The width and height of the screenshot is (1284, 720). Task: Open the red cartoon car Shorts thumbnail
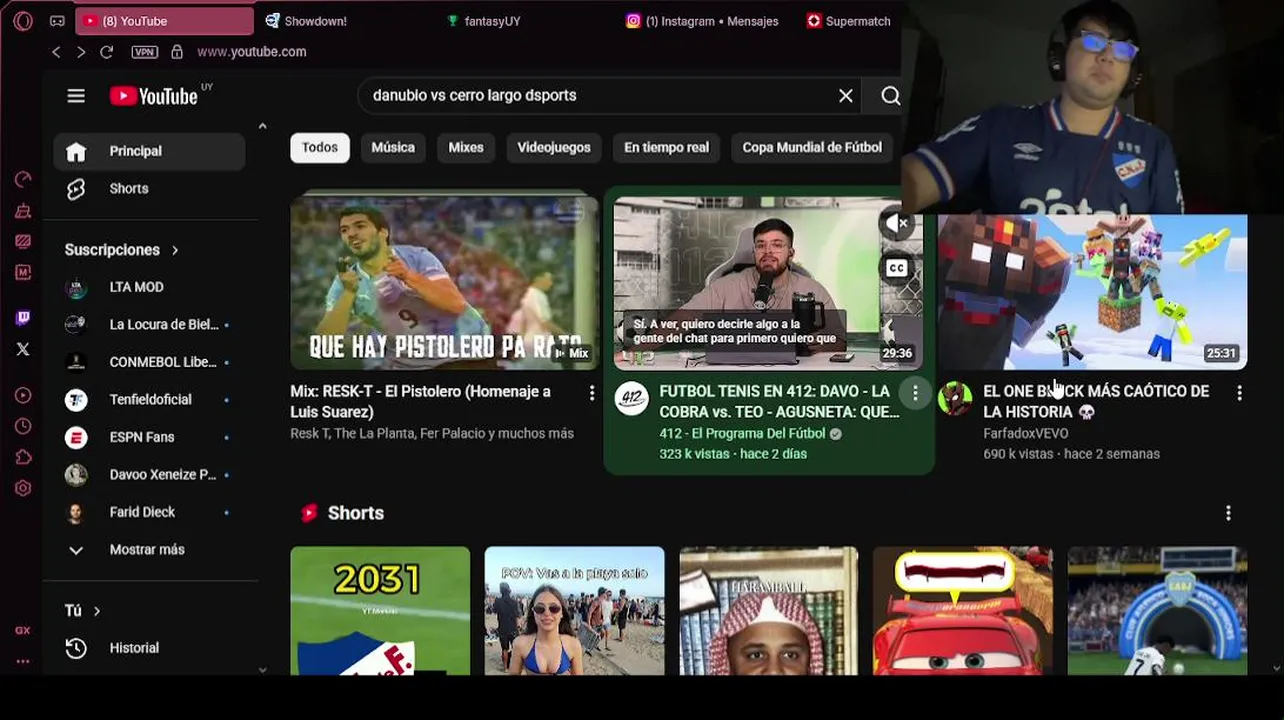[x=963, y=611]
